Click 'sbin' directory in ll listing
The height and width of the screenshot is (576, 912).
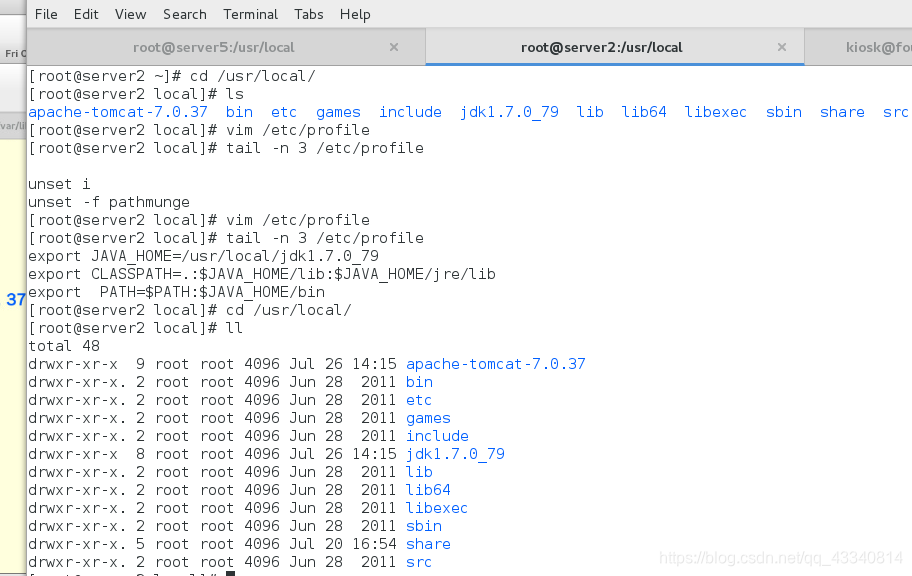(424, 526)
